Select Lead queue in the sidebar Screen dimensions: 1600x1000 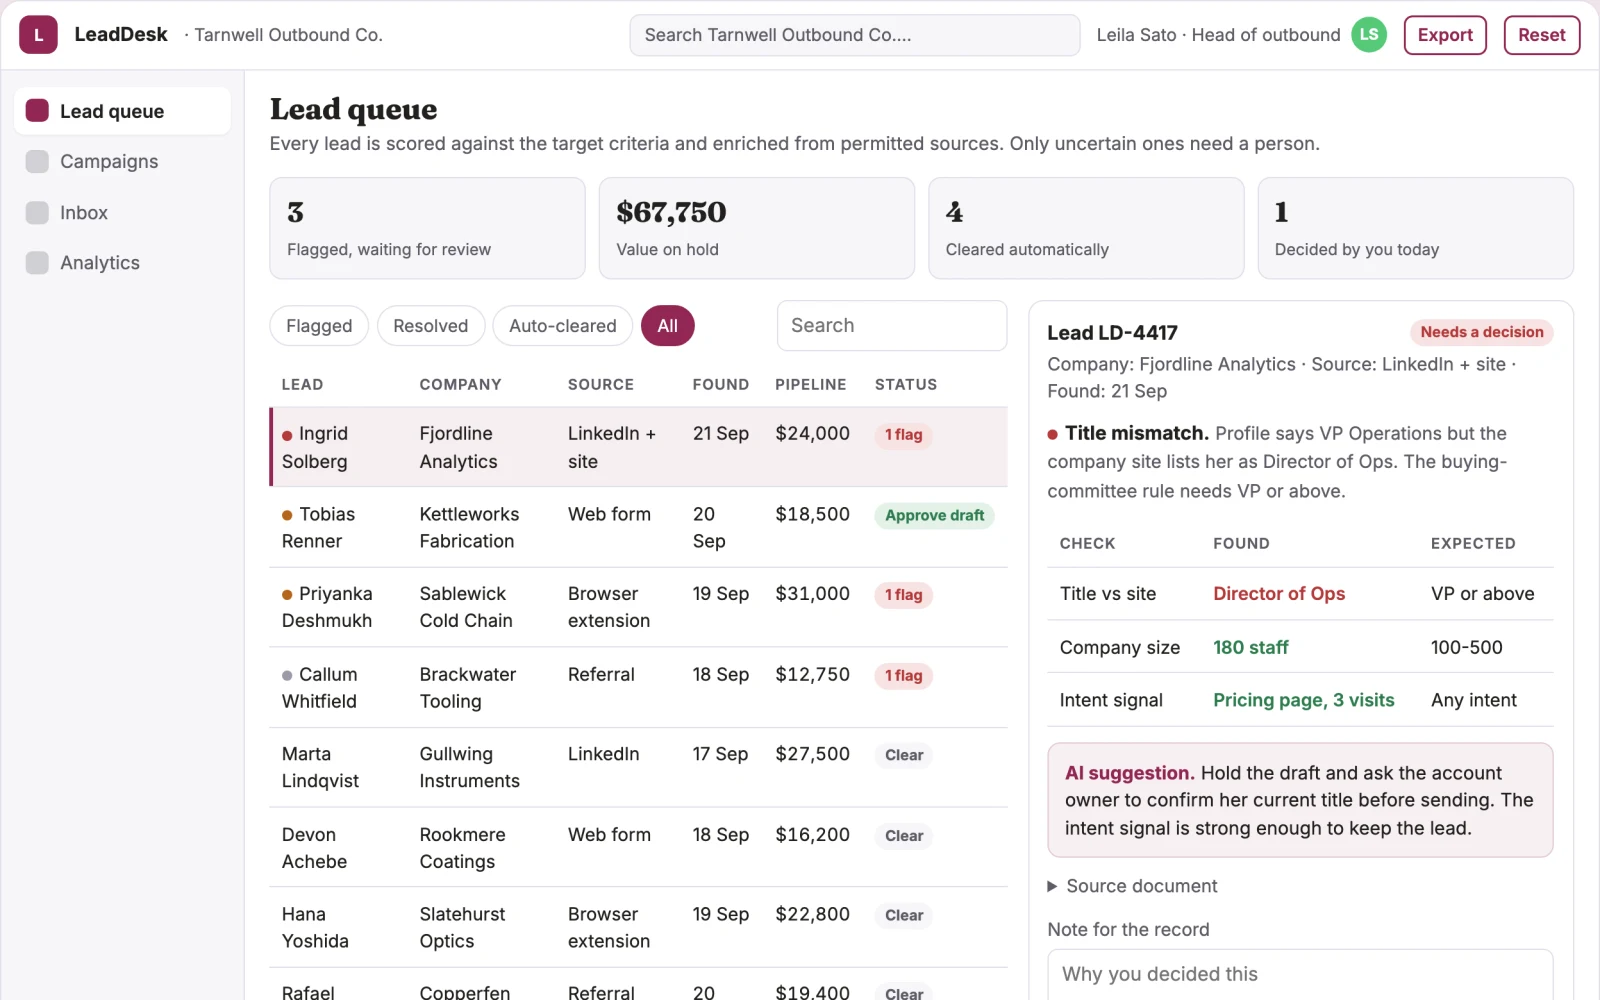[x=122, y=111]
